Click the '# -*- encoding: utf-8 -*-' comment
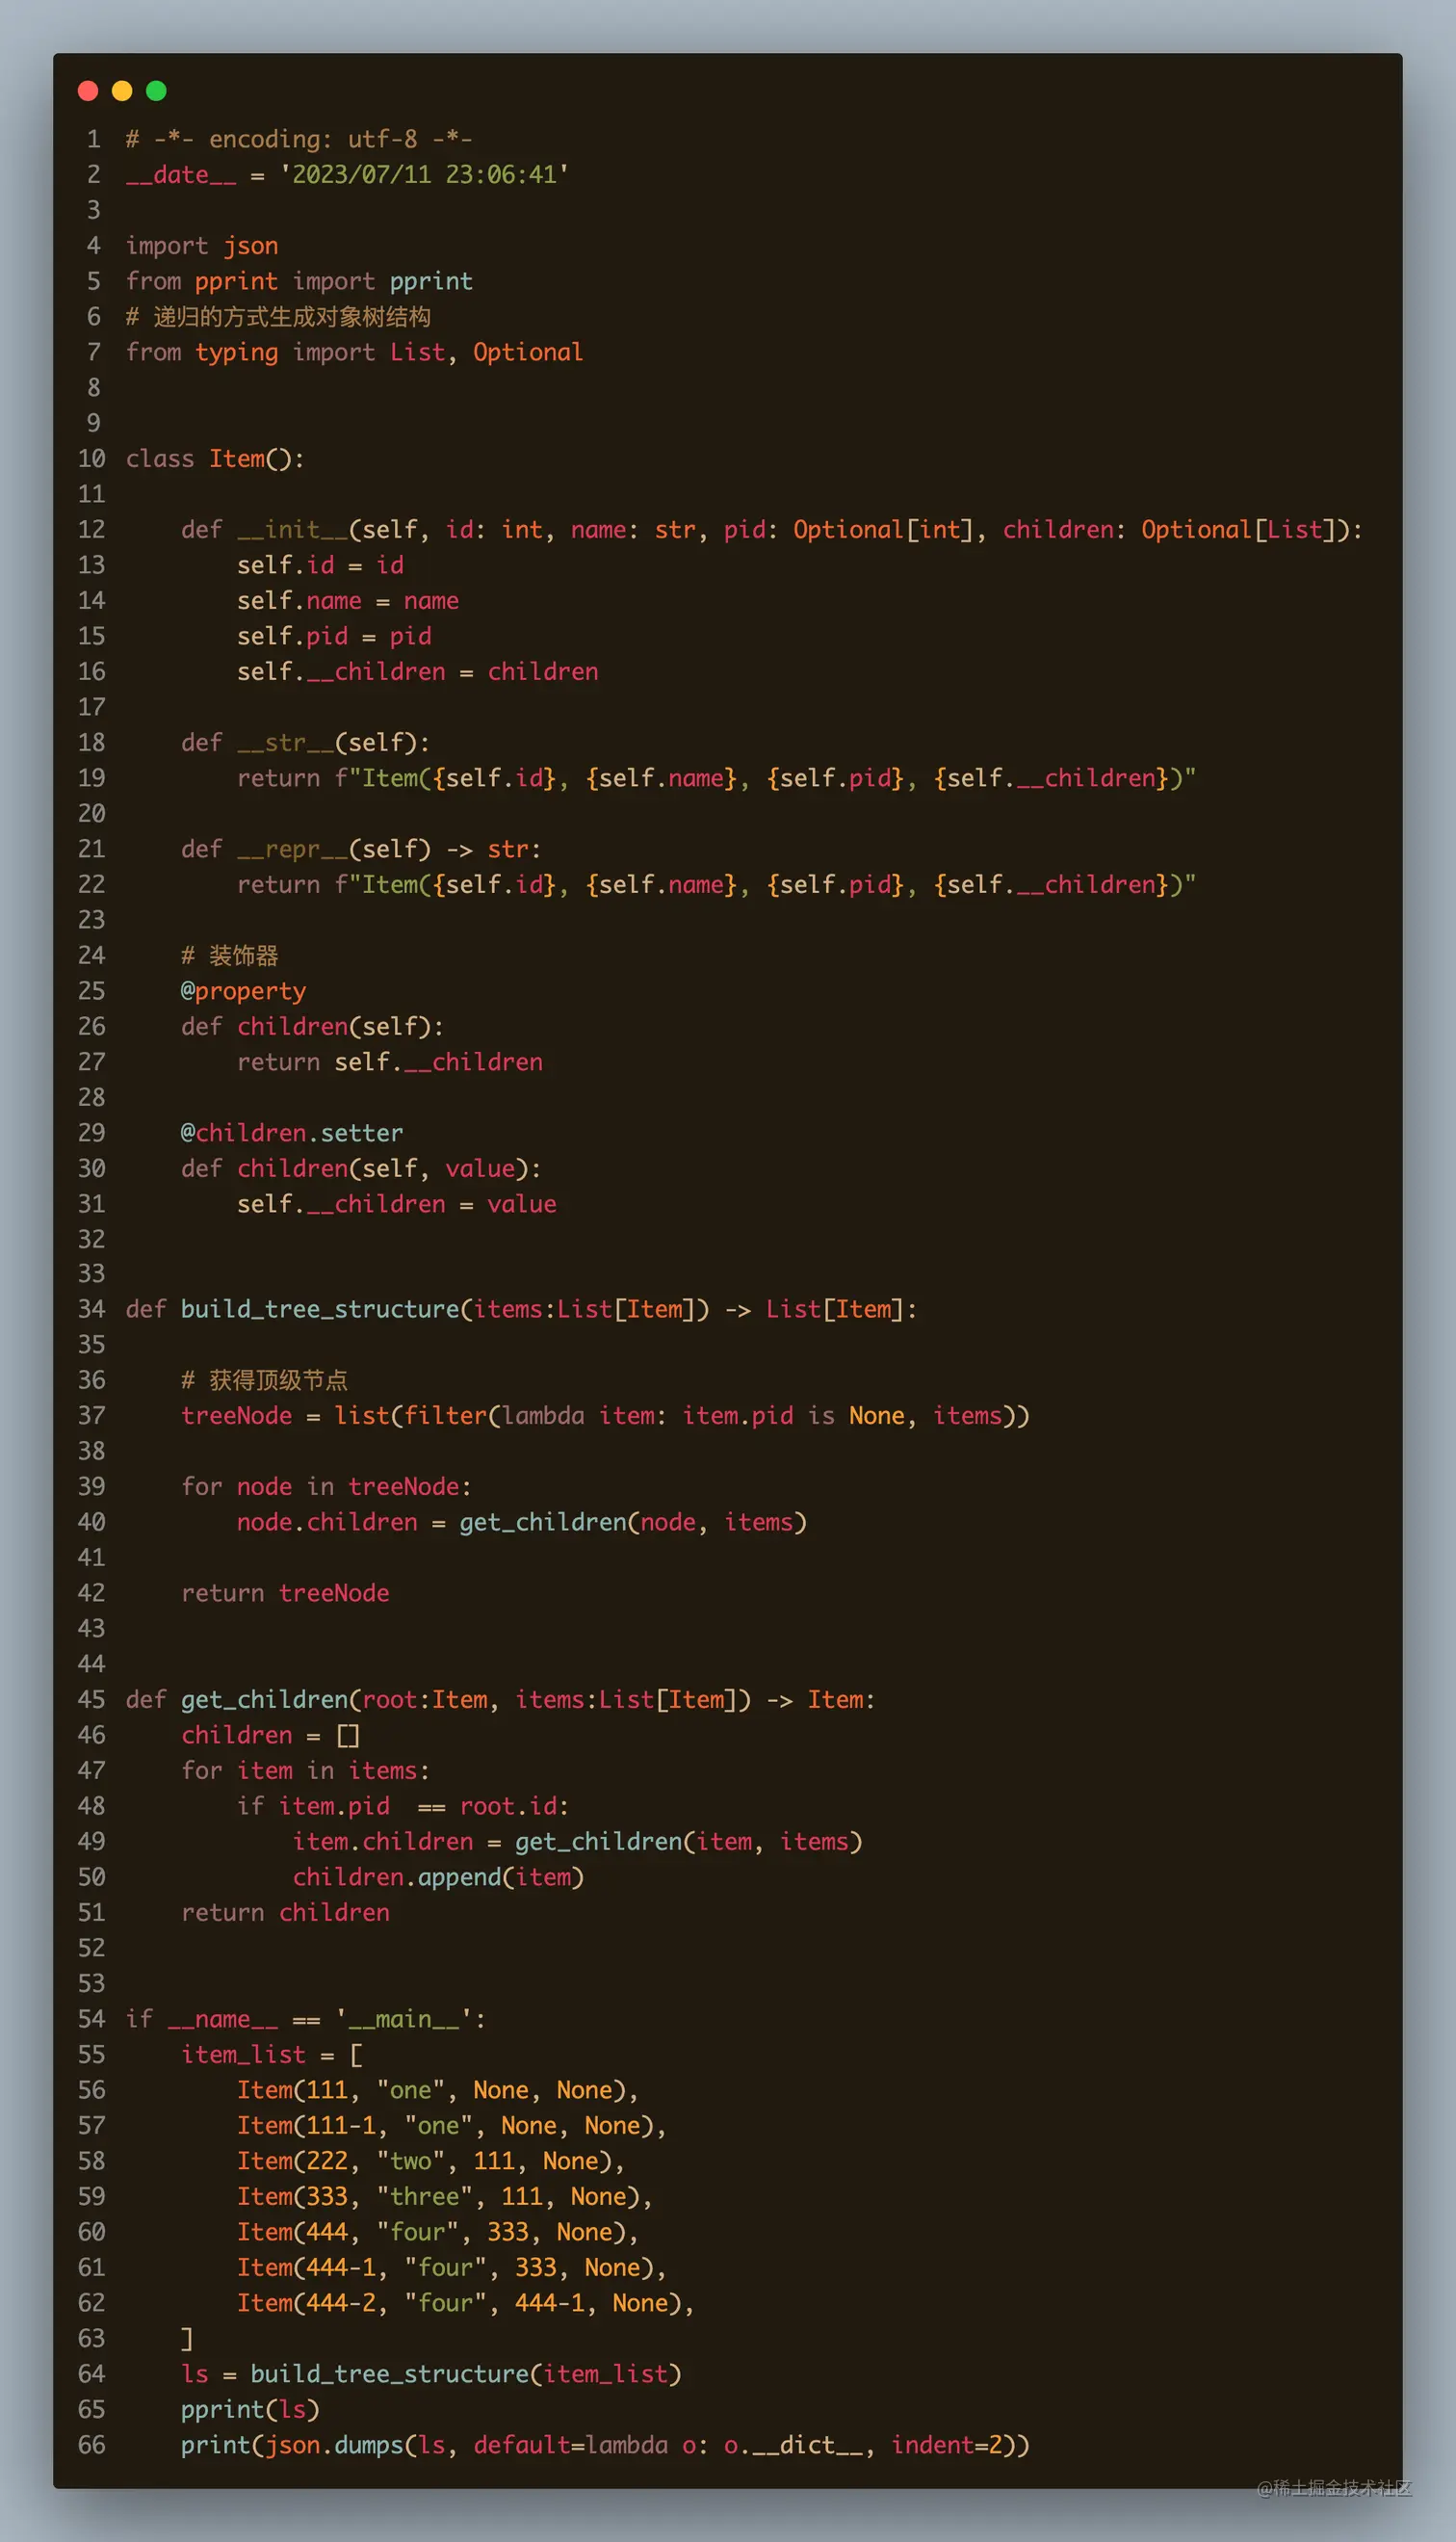Viewport: 1456px width, 2542px height. [x=299, y=139]
